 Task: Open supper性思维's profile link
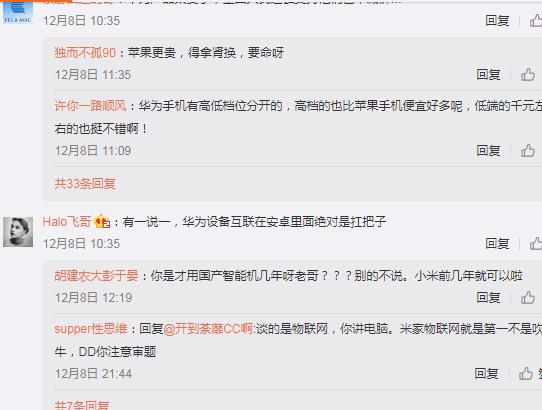(91, 328)
